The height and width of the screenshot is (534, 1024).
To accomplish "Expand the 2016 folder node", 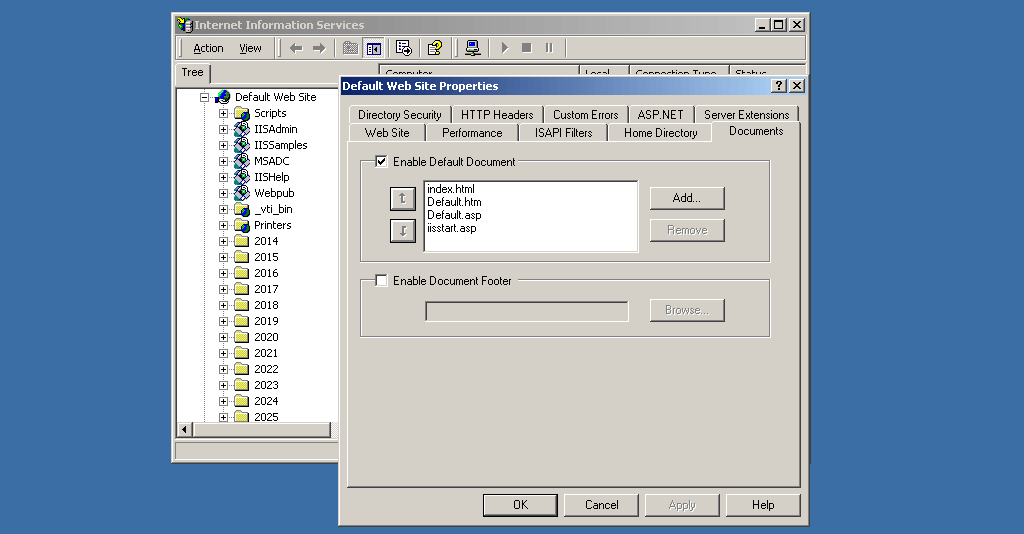I will (x=223, y=274).
